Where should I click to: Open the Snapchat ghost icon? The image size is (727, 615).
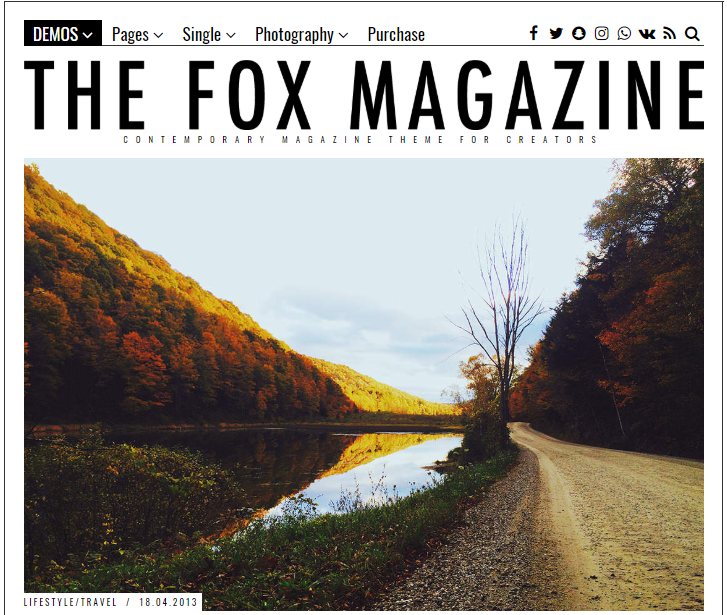579,33
